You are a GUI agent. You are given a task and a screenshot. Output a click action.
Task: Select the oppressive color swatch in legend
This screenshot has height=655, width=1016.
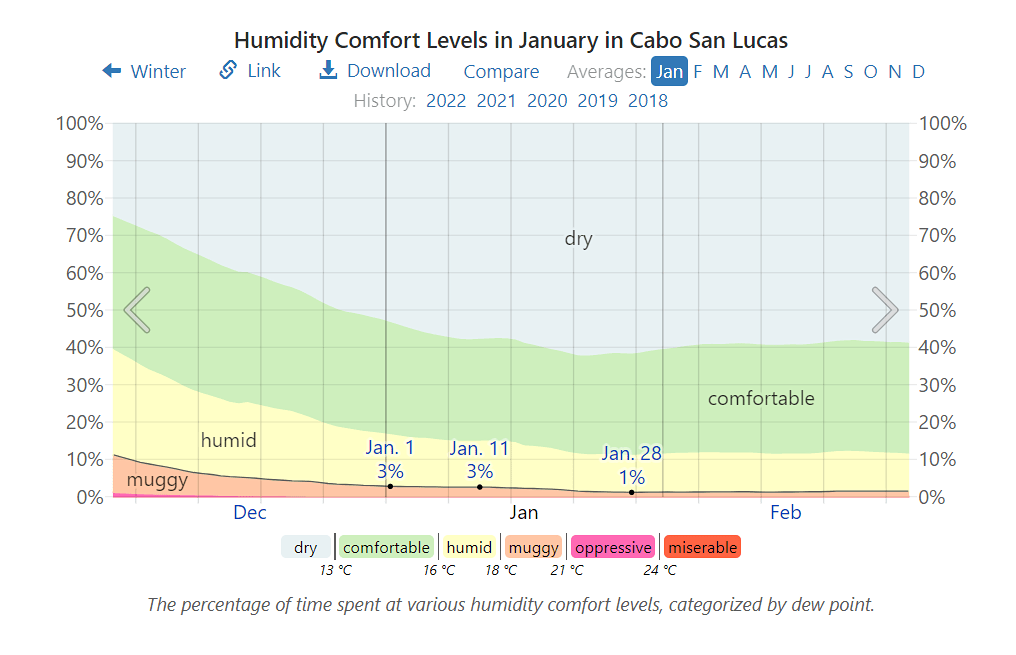[x=612, y=547]
